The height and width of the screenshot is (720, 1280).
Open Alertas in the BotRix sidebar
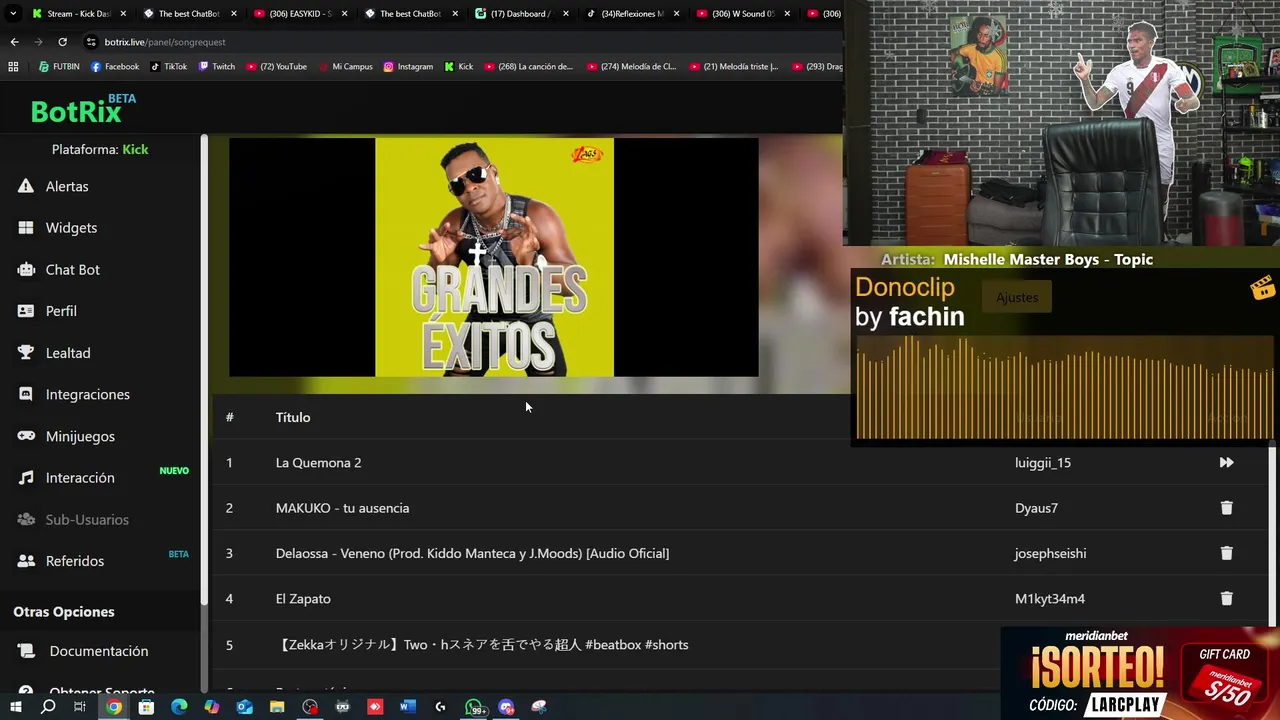pos(67,186)
